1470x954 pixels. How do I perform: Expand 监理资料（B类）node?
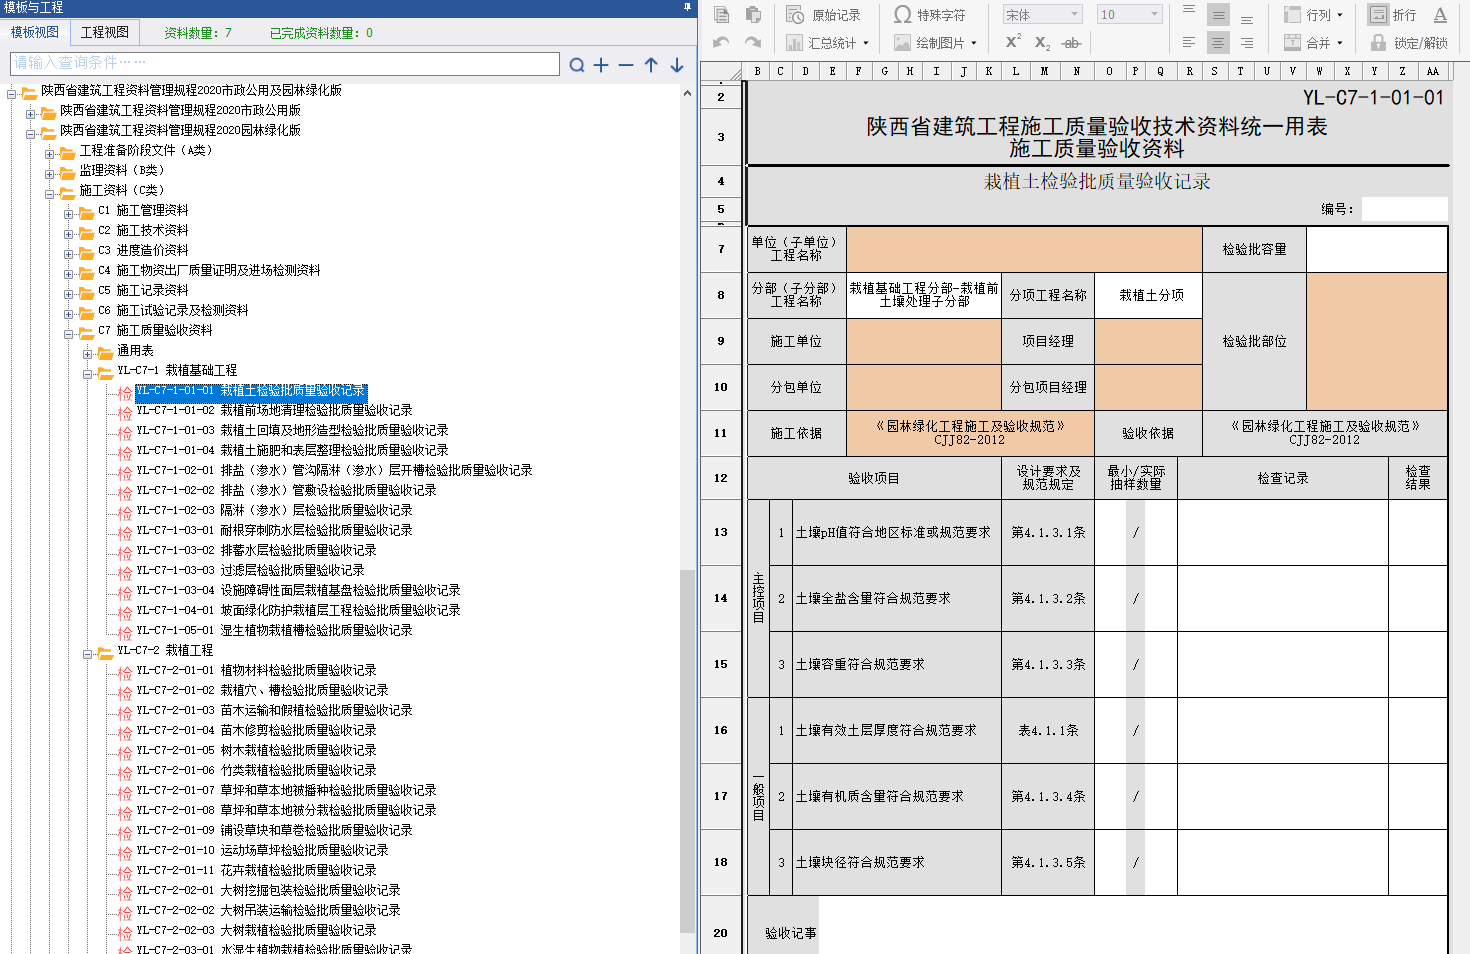pos(50,173)
